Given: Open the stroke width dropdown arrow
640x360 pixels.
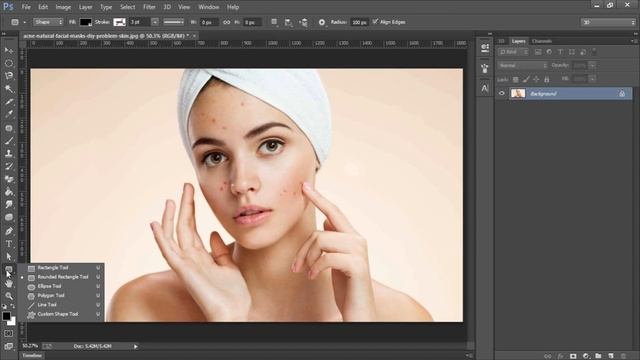Looking at the screenshot, I should (x=155, y=22).
